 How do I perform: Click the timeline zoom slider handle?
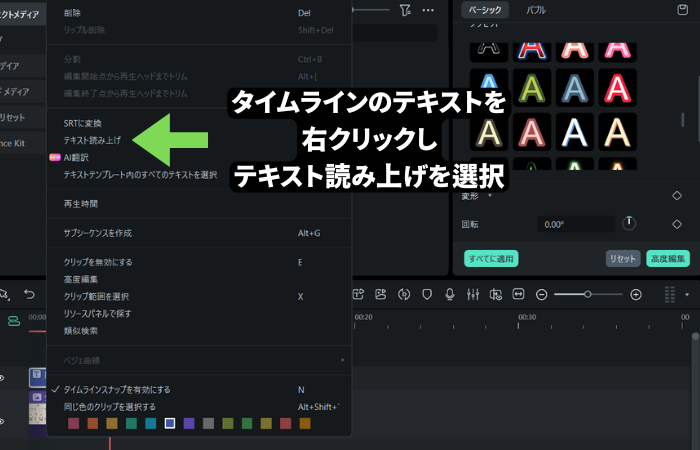click(588, 294)
